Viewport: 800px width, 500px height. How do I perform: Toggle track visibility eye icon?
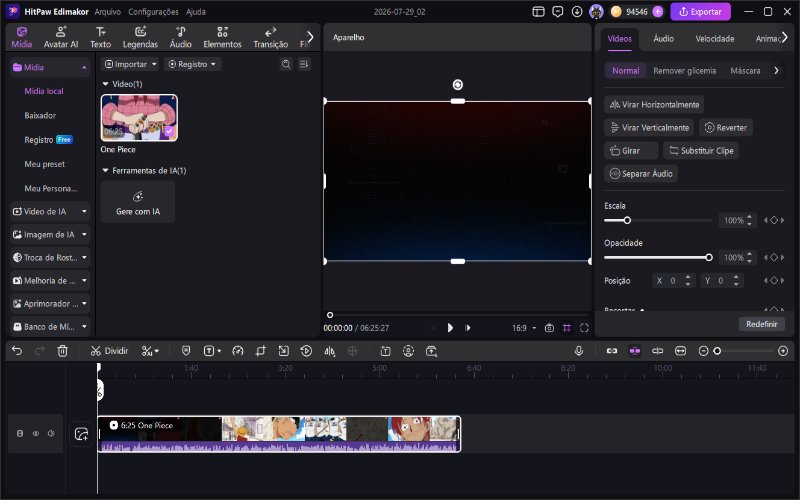[36, 434]
